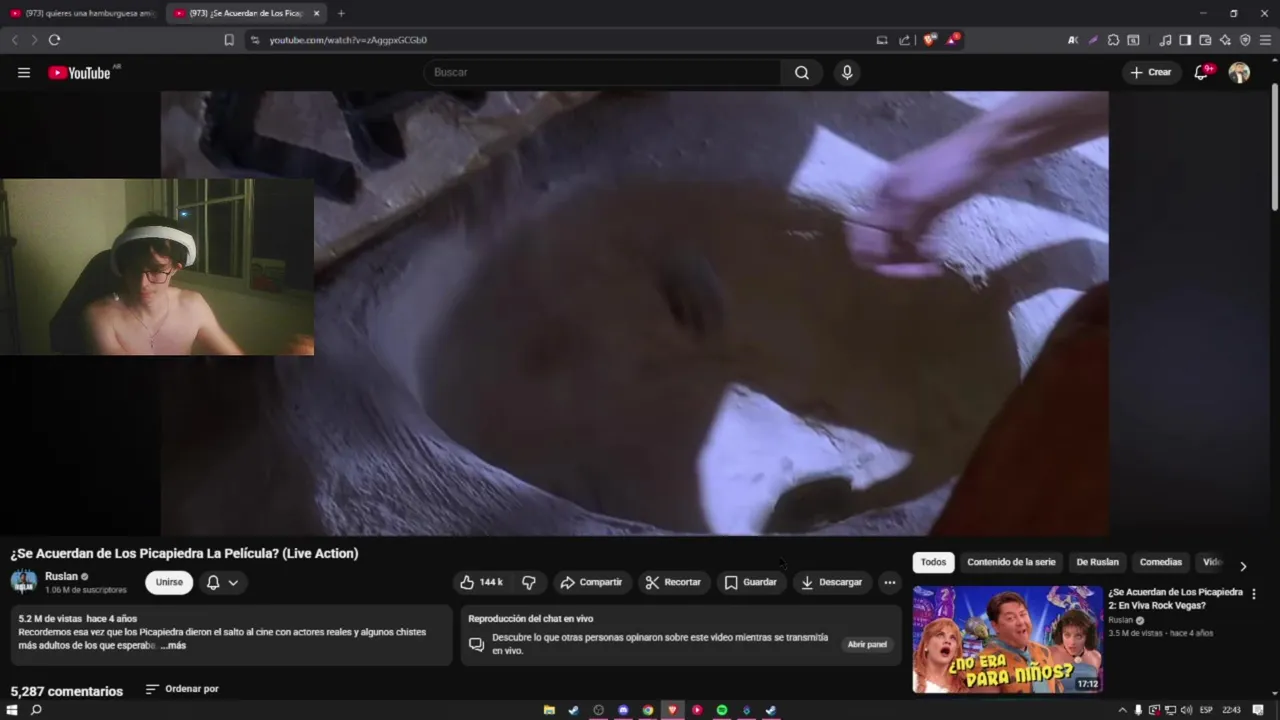Open the menu for the first suggested video

pyautogui.click(x=1254, y=594)
